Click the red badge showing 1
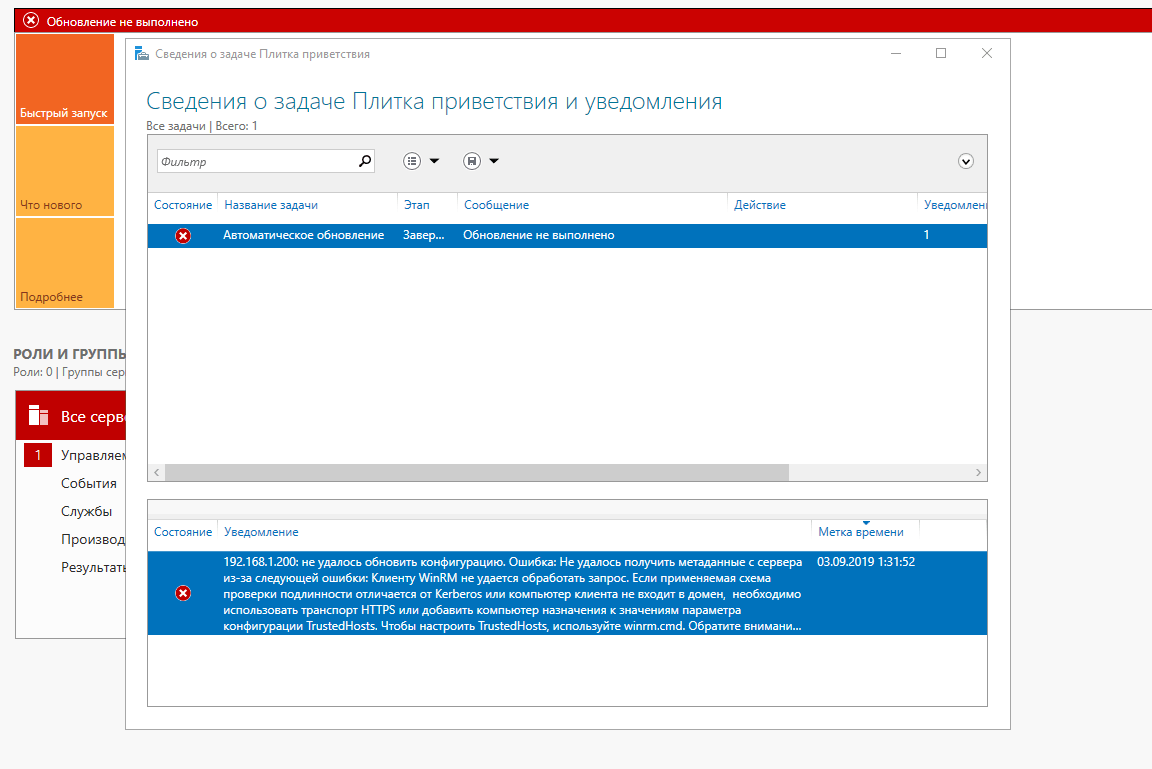This screenshot has width=1152, height=769. click(38, 456)
